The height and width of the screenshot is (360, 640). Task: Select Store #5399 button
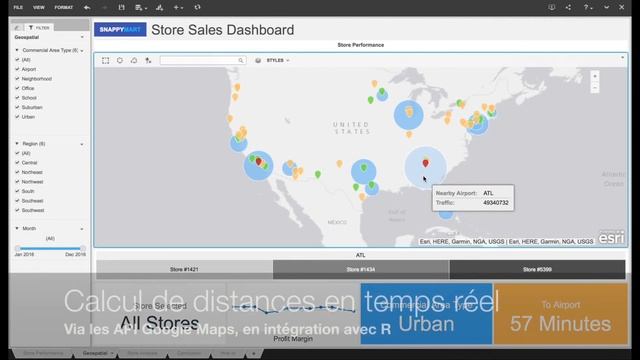tap(537, 269)
